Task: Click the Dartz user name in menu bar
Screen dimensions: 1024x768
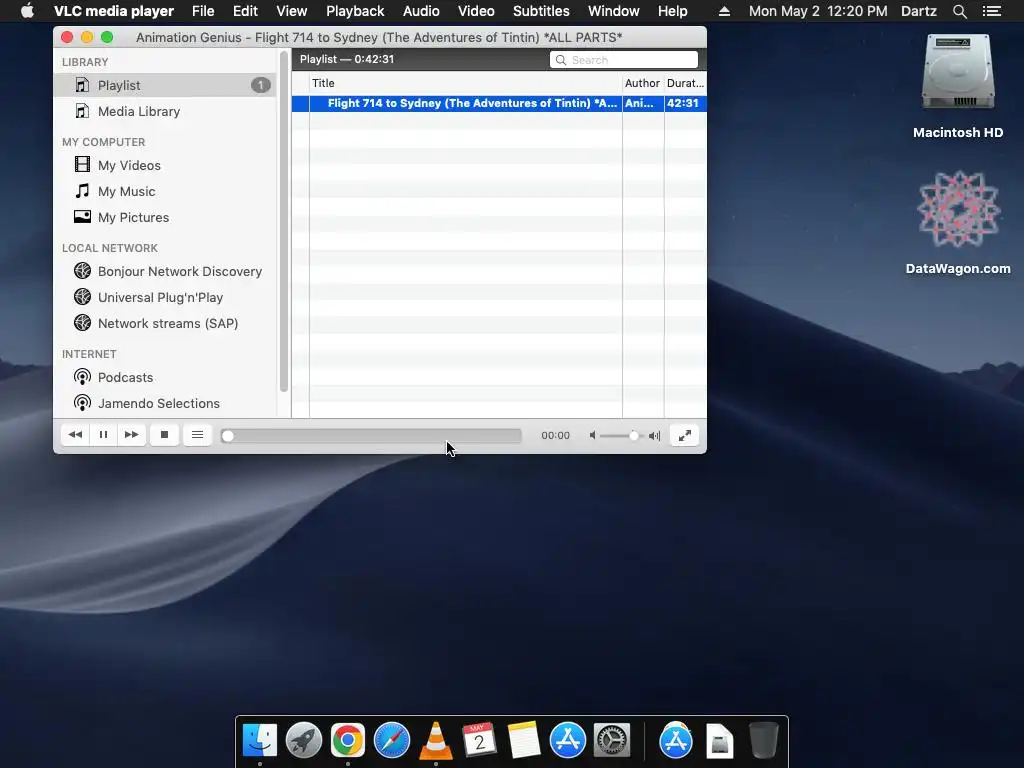Action: (x=919, y=11)
